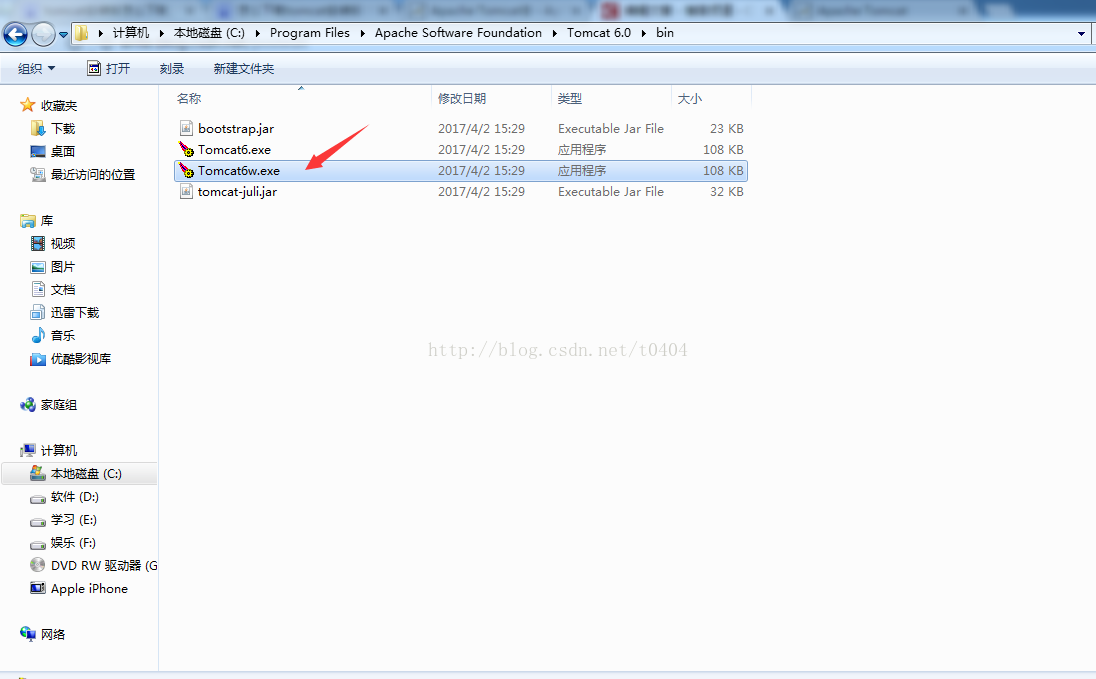The width and height of the screenshot is (1096, 679).
Task: Open 优酷影视库 library
Action: (x=81, y=359)
